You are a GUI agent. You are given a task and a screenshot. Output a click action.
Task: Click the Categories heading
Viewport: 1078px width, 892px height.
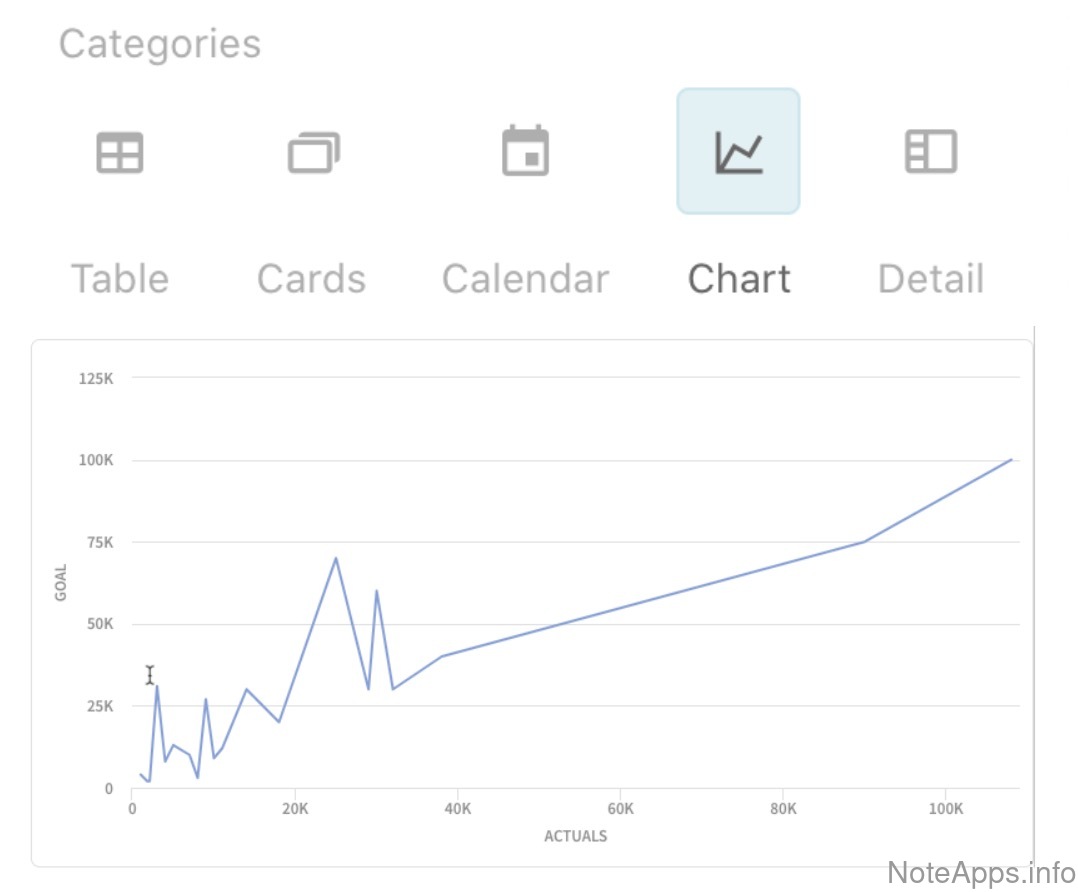point(160,44)
